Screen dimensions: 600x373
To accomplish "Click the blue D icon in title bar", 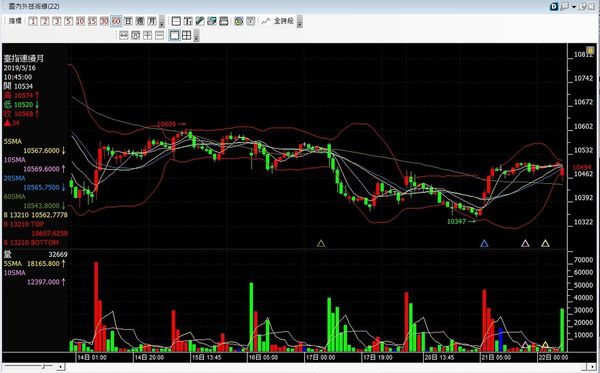I will pyautogui.click(x=554, y=7).
